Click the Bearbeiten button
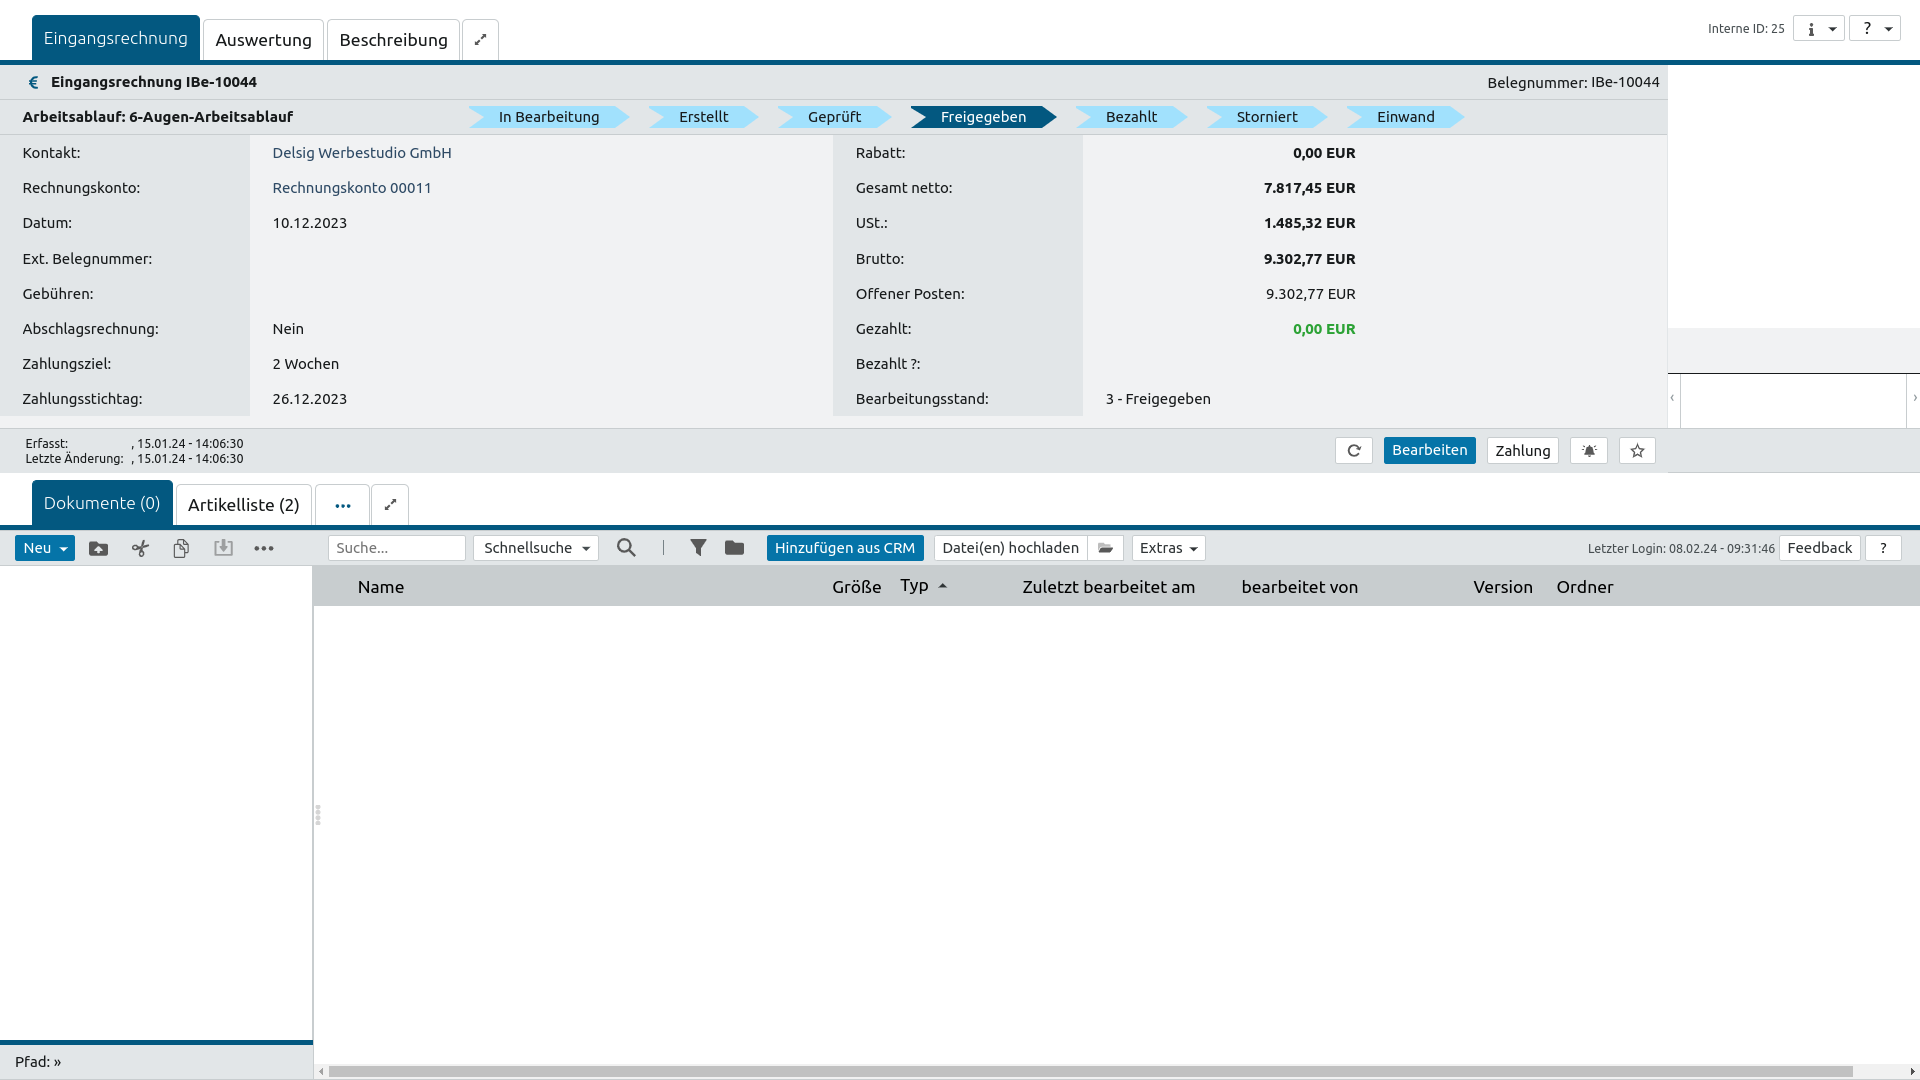This screenshot has height=1080, width=1920. coord(1429,451)
